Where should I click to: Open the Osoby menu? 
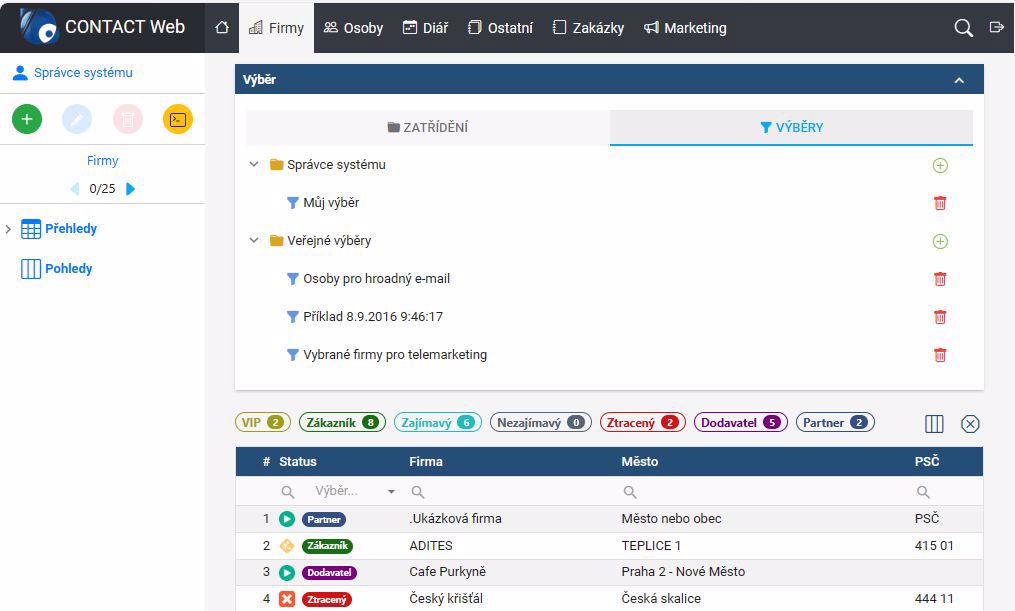point(353,28)
